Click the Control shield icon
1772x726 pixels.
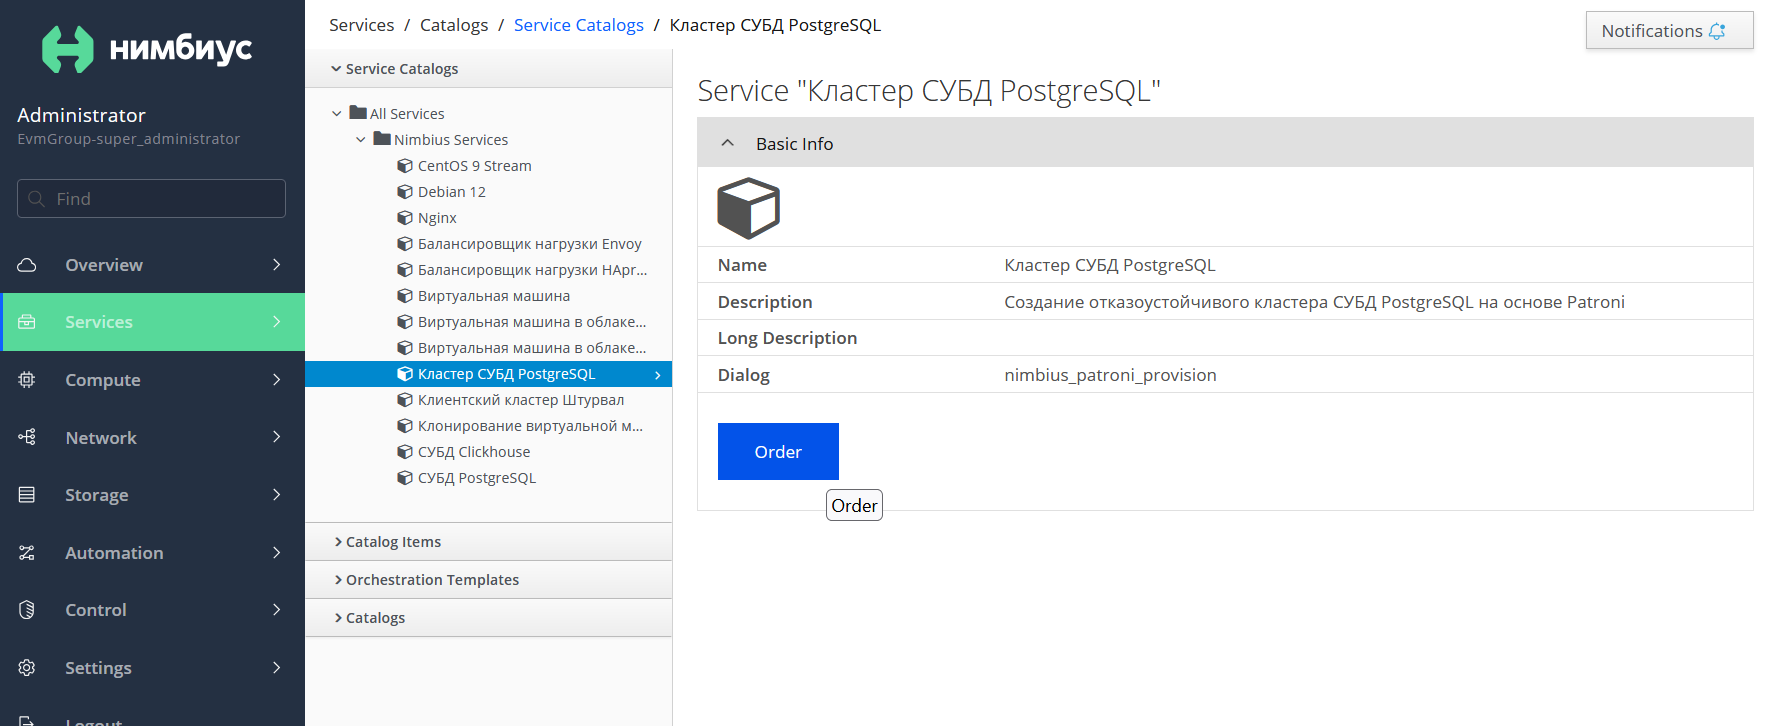[27, 610]
